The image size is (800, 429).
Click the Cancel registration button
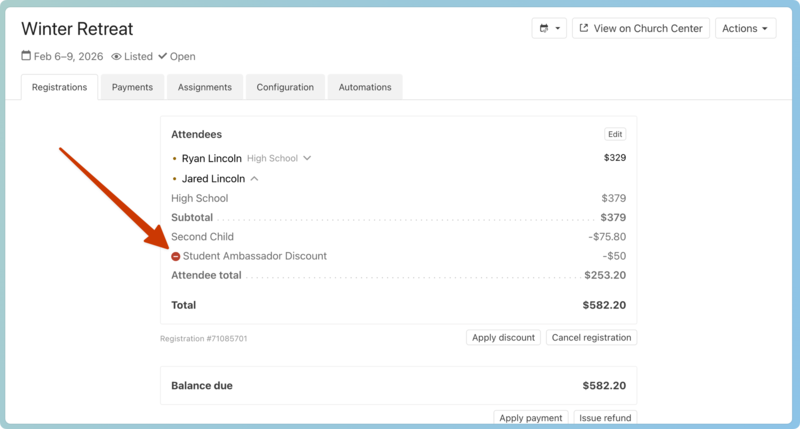point(591,338)
